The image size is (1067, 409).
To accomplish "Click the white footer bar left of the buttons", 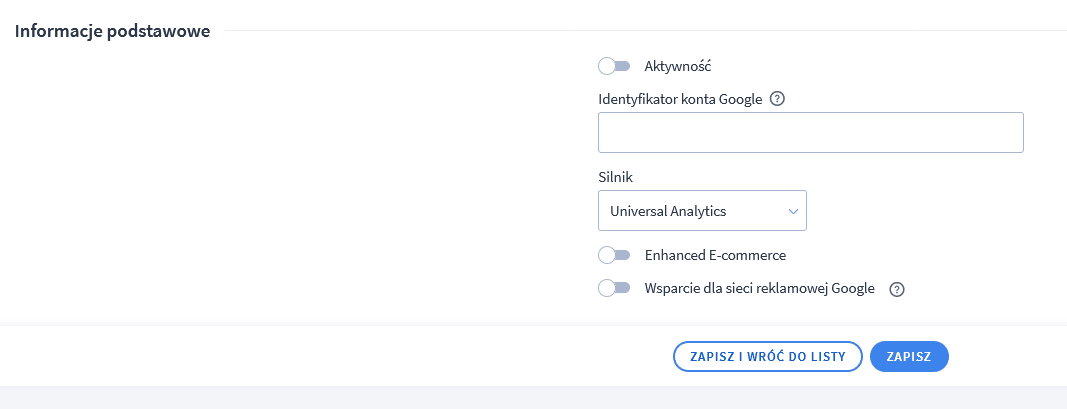I will click(x=333, y=356).
